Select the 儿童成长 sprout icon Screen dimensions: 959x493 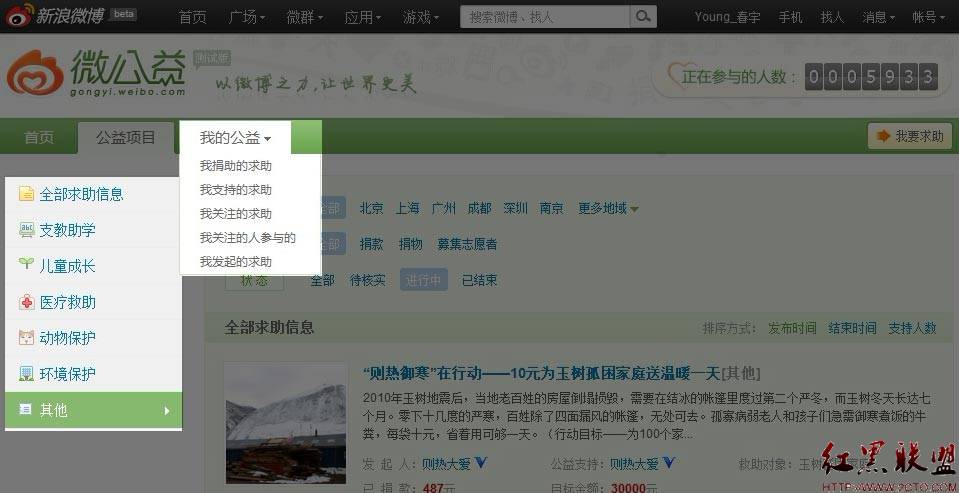point(26,266)
